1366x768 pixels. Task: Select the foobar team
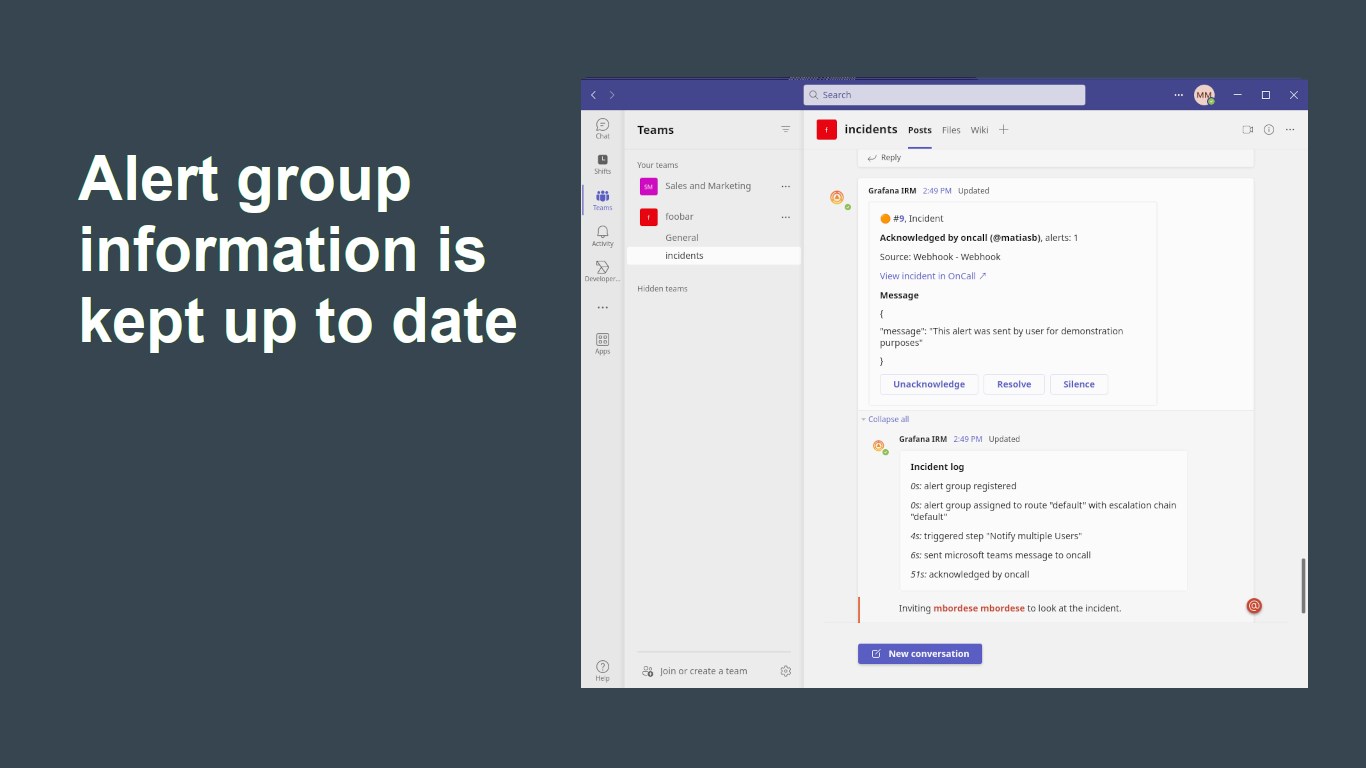point(679,217)
